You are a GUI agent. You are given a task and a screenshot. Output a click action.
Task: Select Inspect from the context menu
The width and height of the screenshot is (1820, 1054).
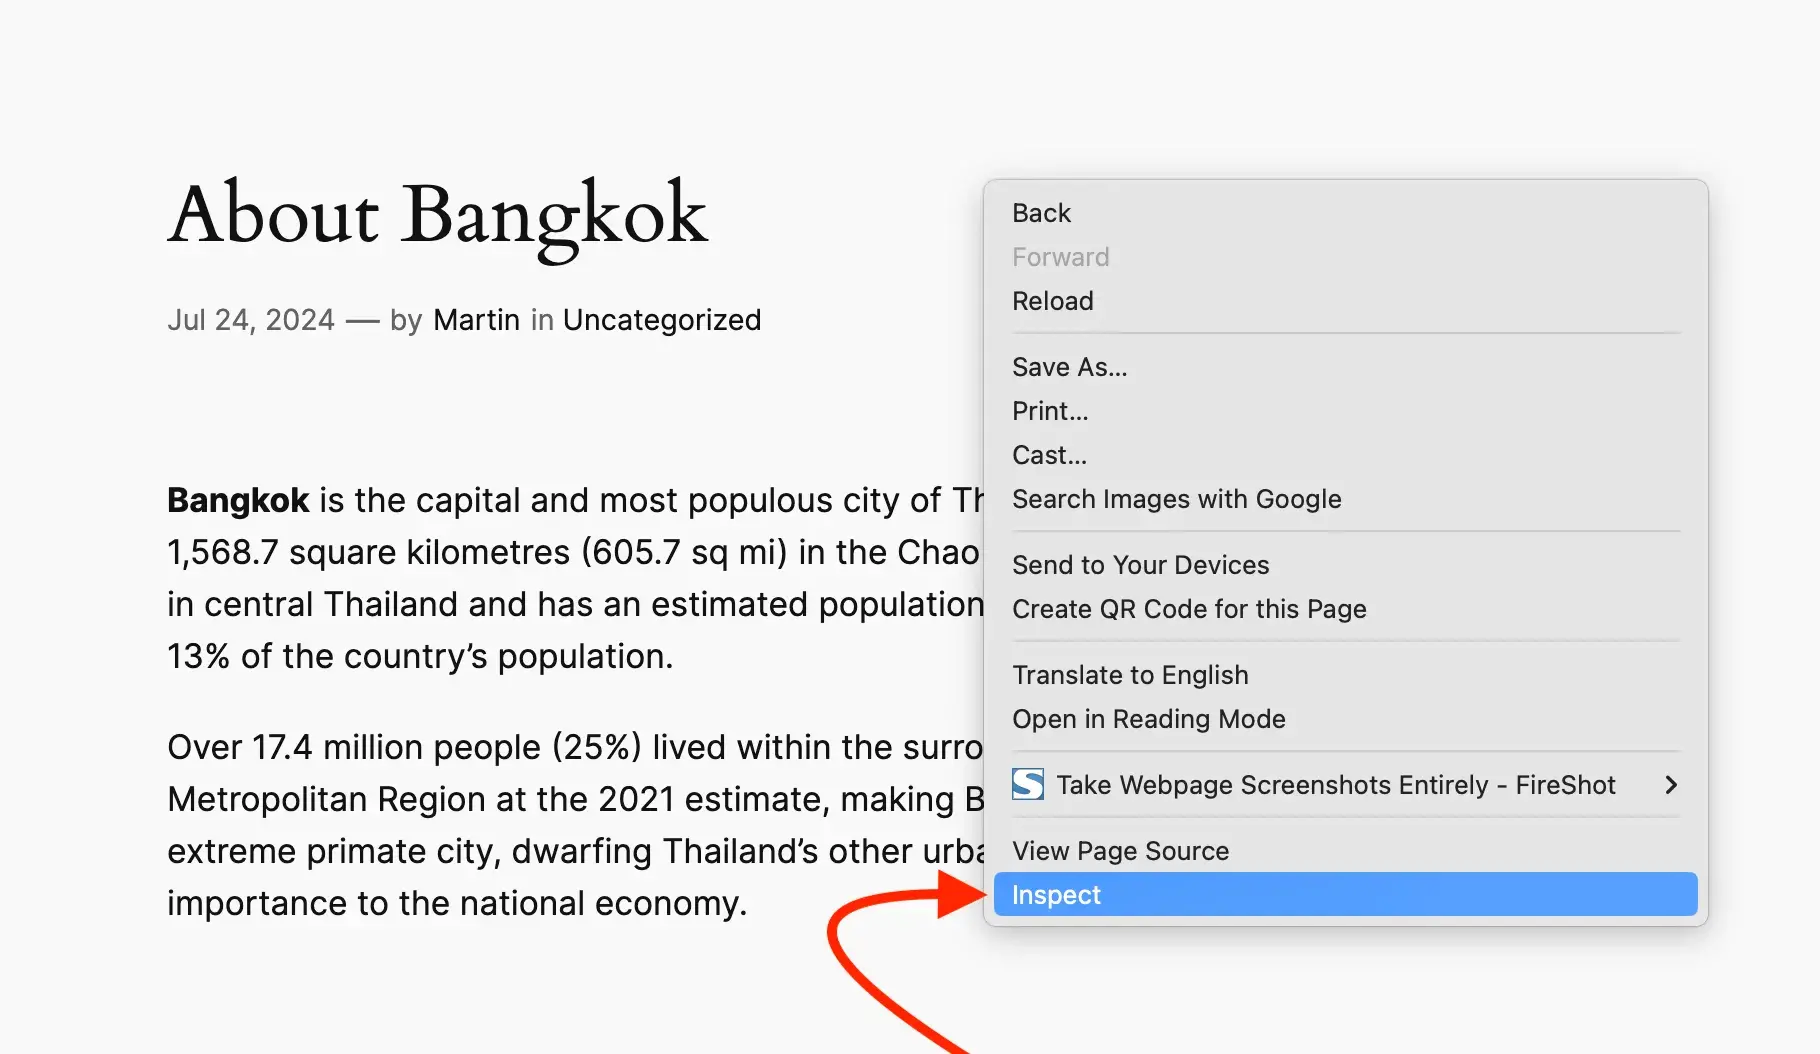pos(1345,894)
